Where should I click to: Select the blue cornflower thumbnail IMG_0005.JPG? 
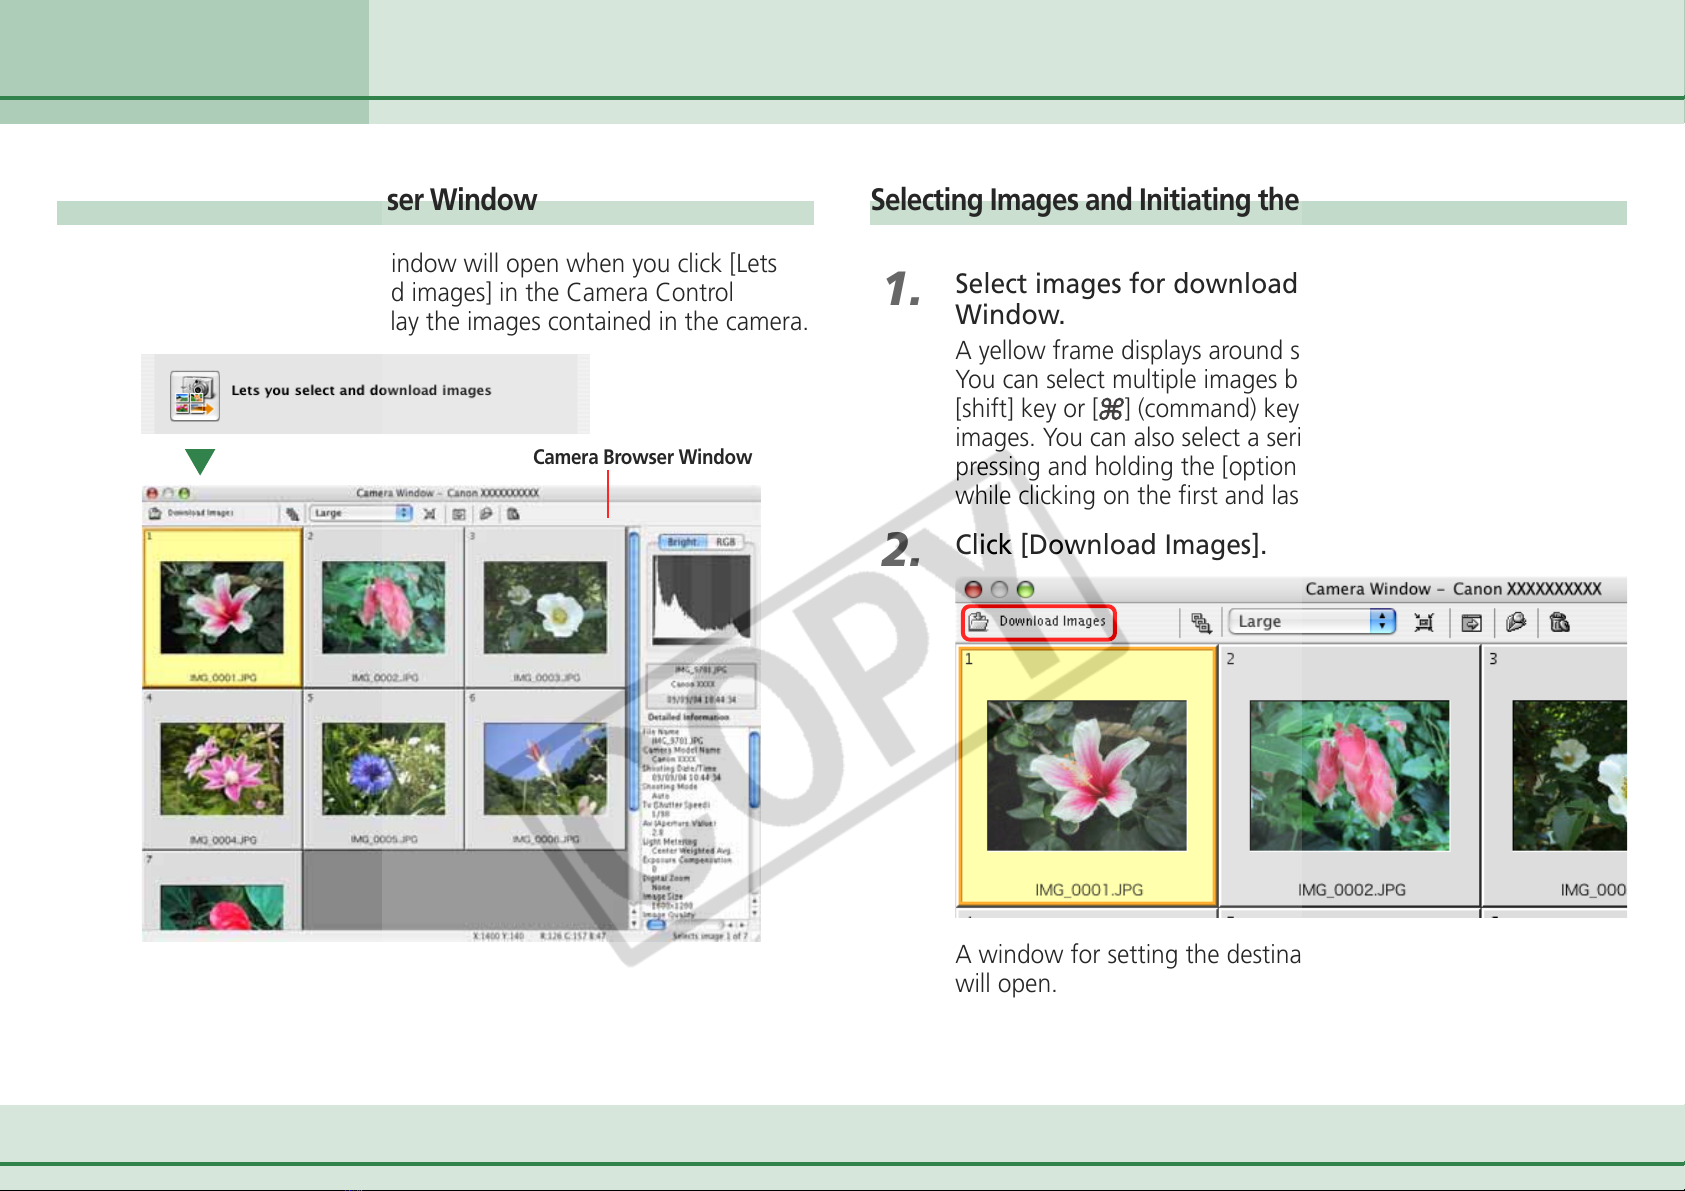383,769
